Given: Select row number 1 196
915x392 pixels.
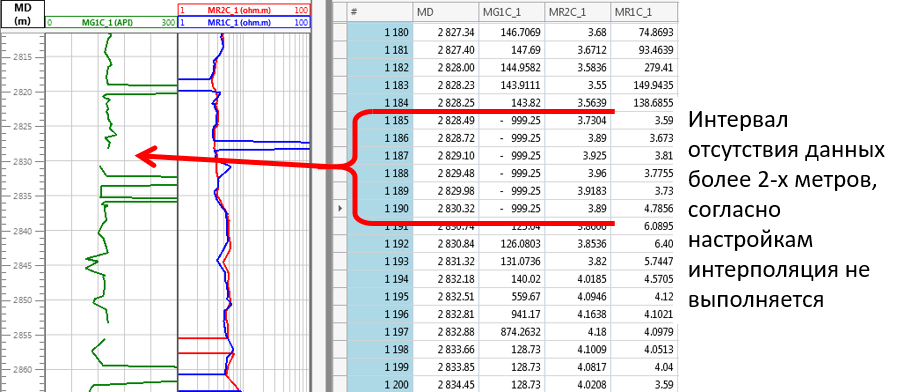Looking at the screenshot, I should (x=380, y=314).
